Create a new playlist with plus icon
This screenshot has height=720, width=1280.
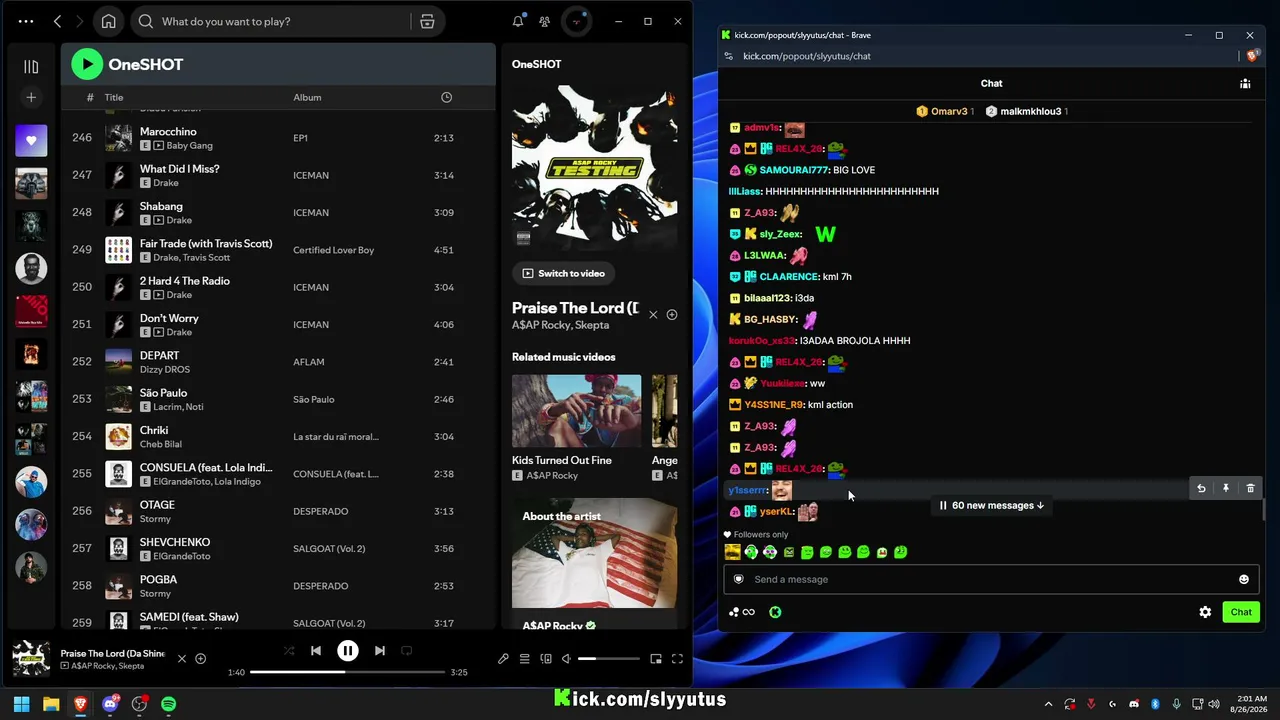click(31, 97)
